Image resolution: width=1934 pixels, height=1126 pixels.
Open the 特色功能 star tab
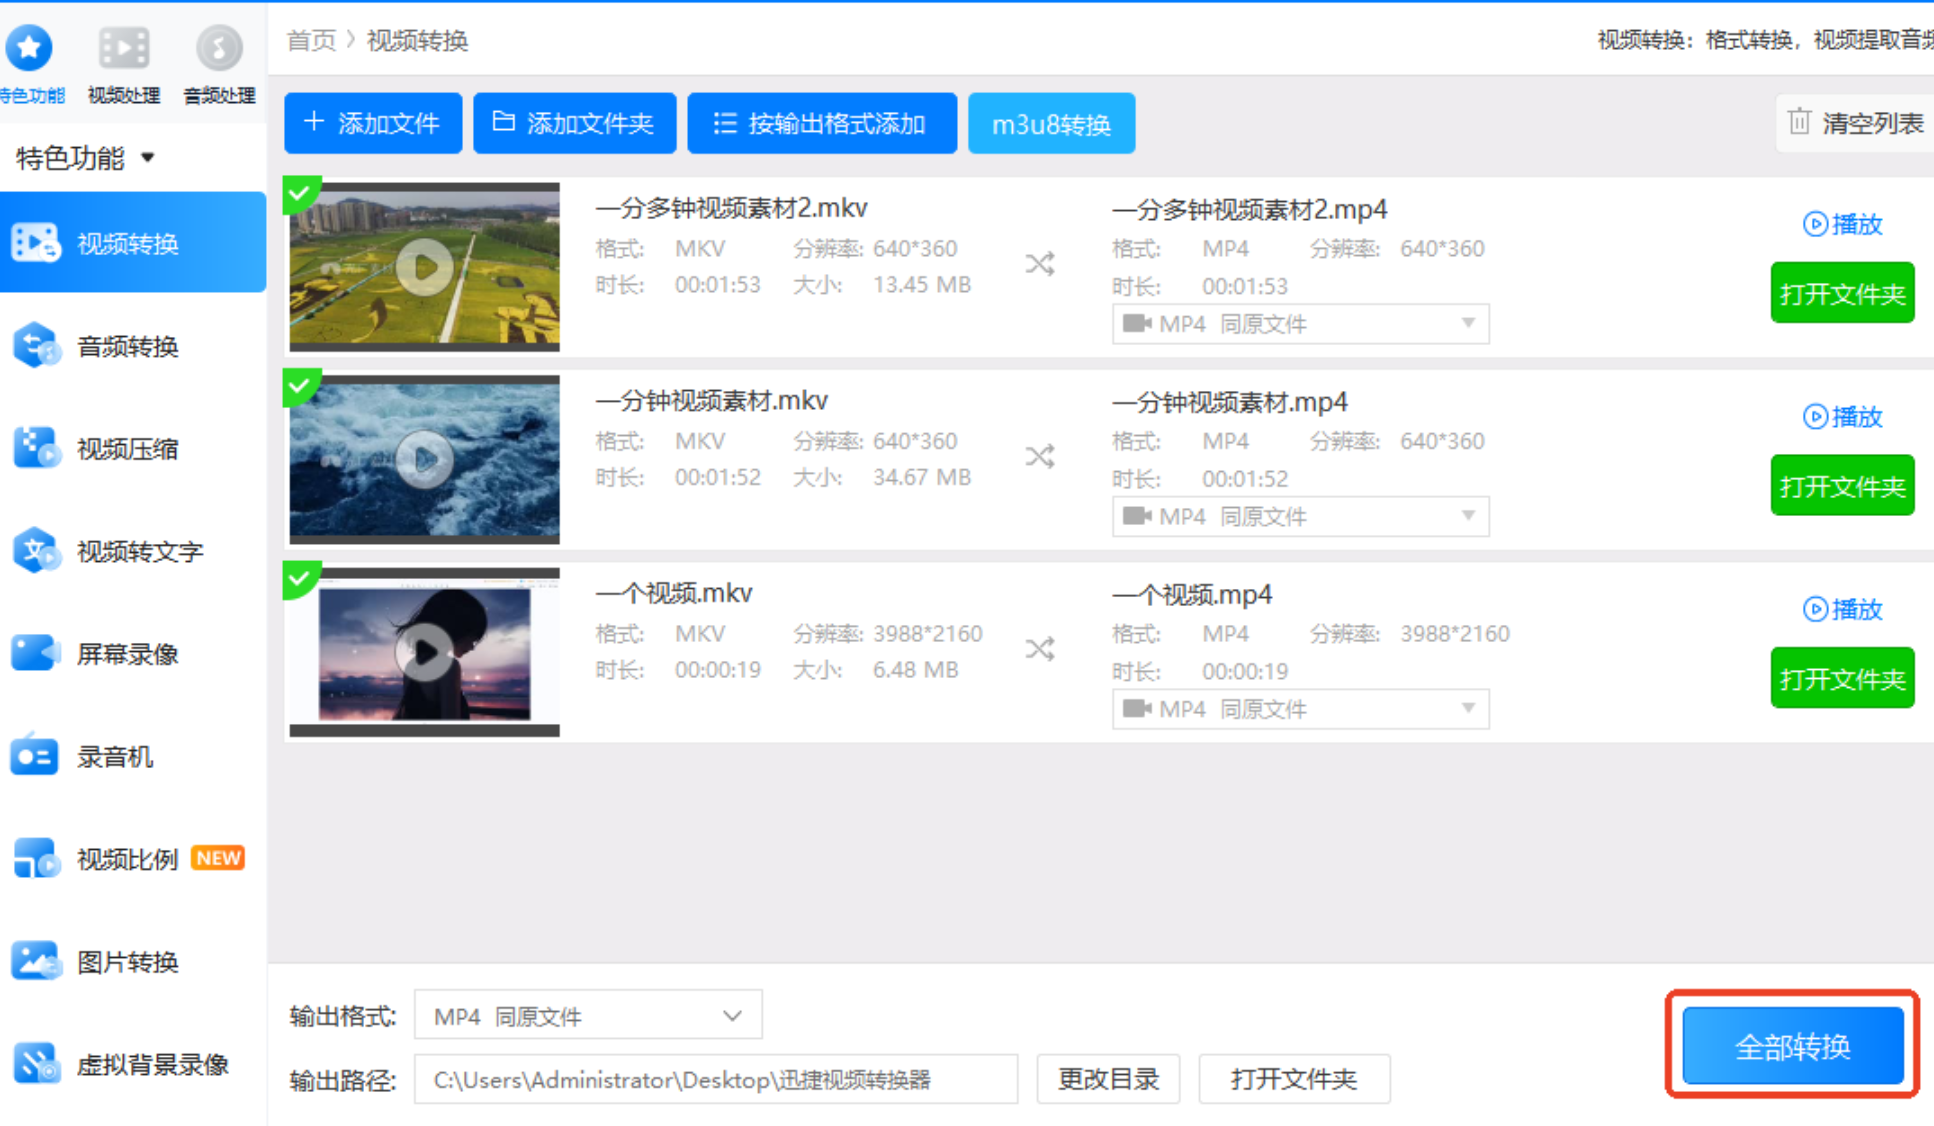30,63
